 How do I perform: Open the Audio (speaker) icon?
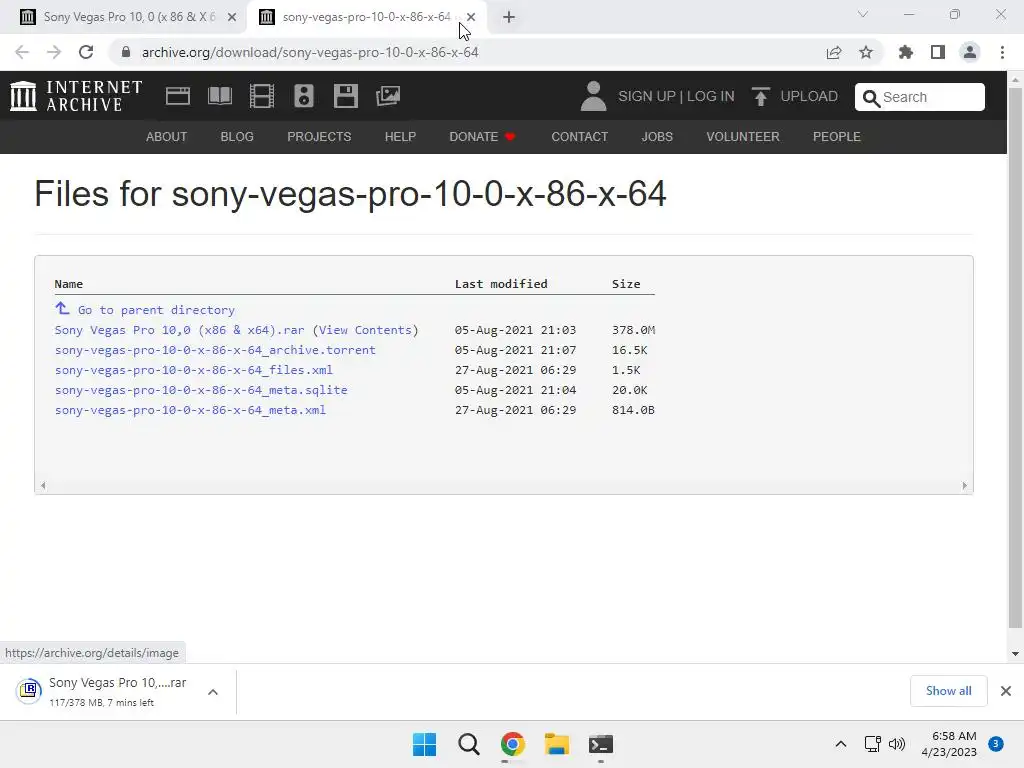pyautogui.click(x=304, y=96)
